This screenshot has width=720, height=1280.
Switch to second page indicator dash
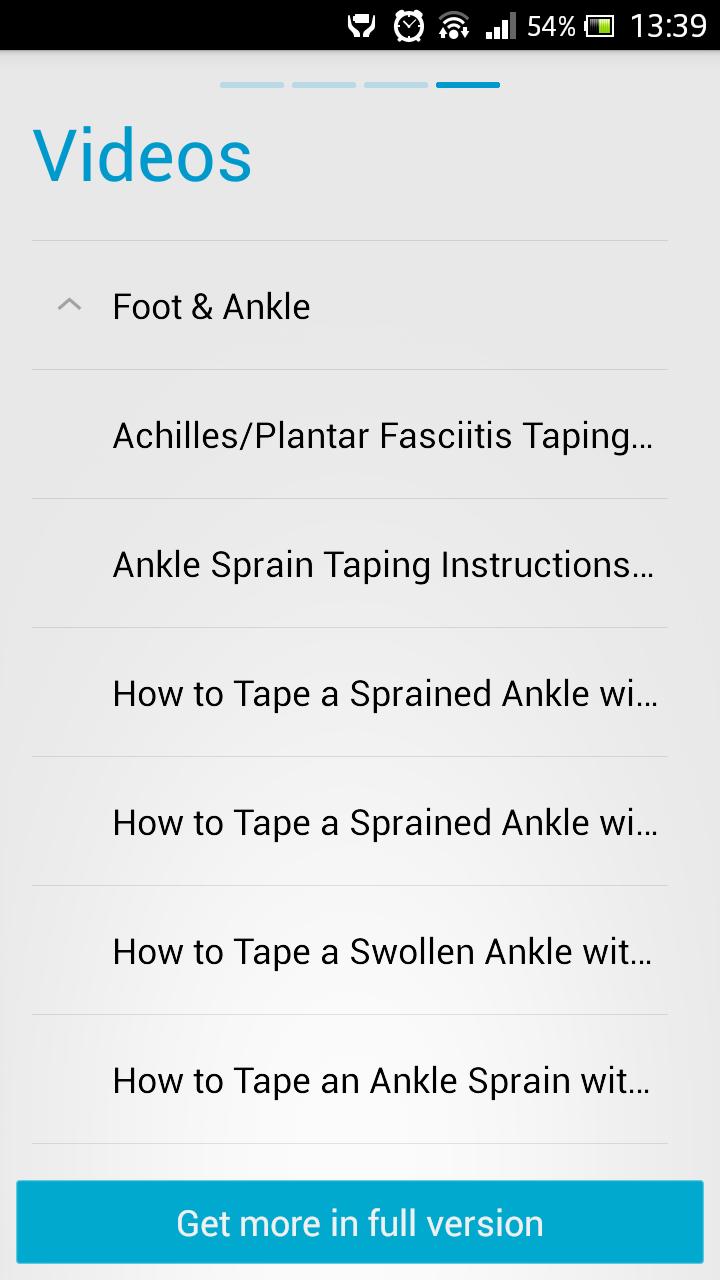pyautogui.click(x=324, y=85)
